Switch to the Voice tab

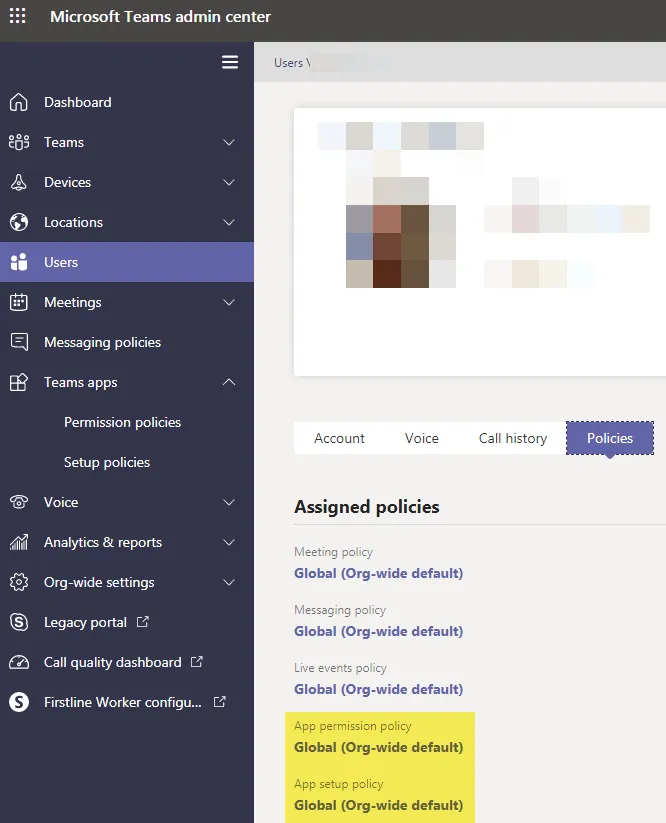[x=421, y=438]
